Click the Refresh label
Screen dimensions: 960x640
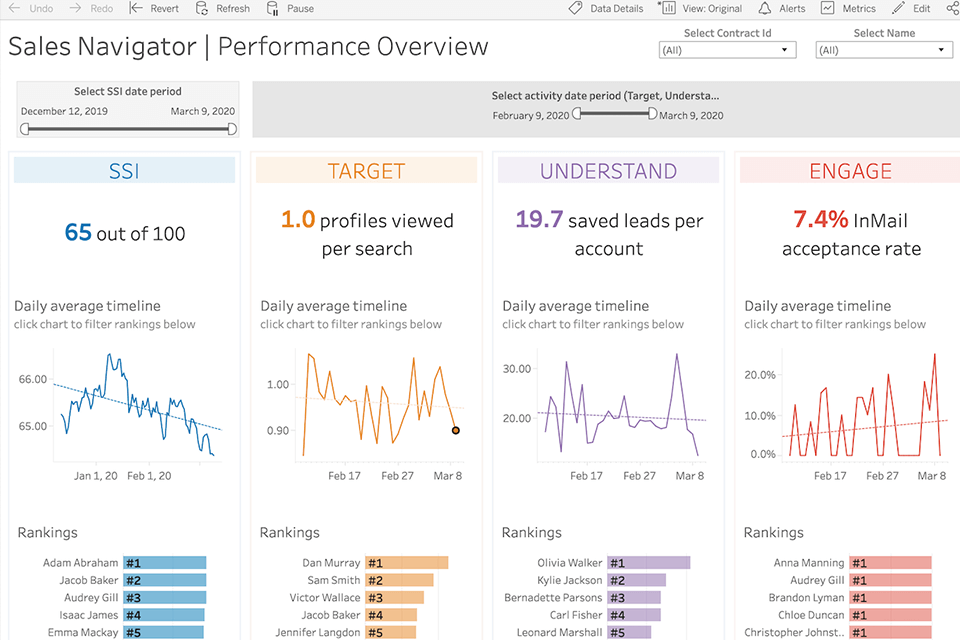pyautogui.click(x=233, y=9)
